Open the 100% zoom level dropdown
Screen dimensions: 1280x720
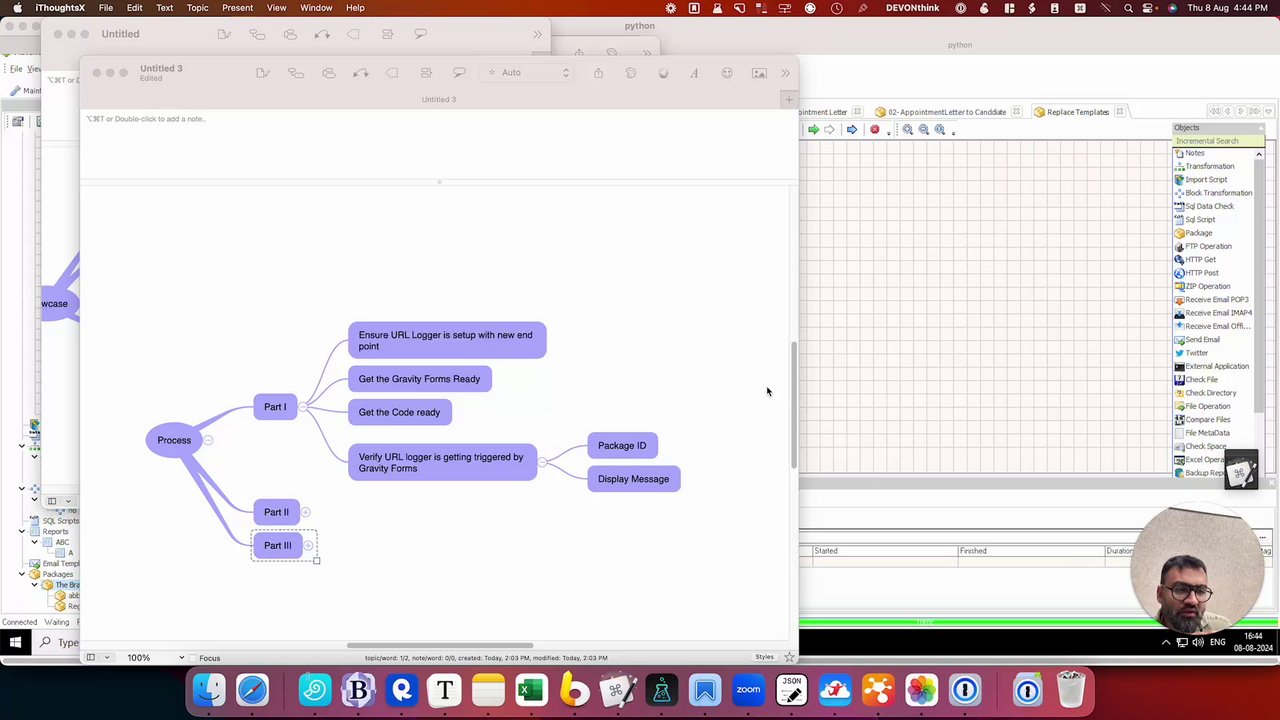point(156,658)
